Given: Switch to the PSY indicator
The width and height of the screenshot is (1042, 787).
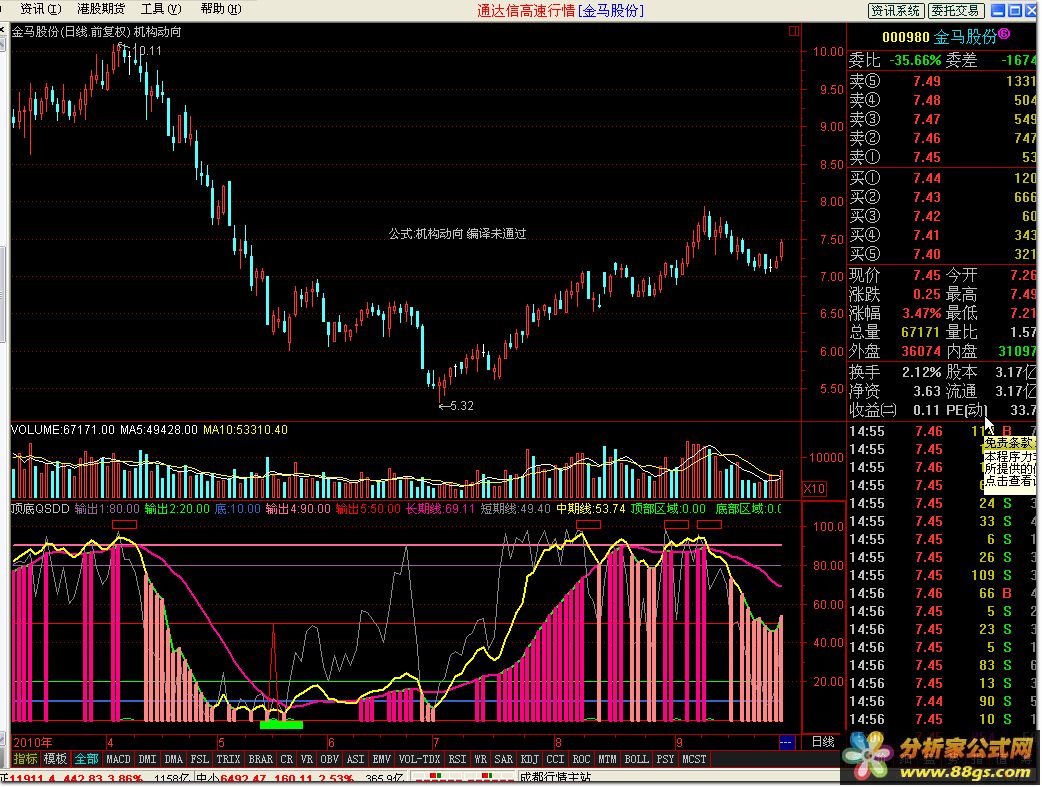Looking at the screenshot, I should (665, 758).
